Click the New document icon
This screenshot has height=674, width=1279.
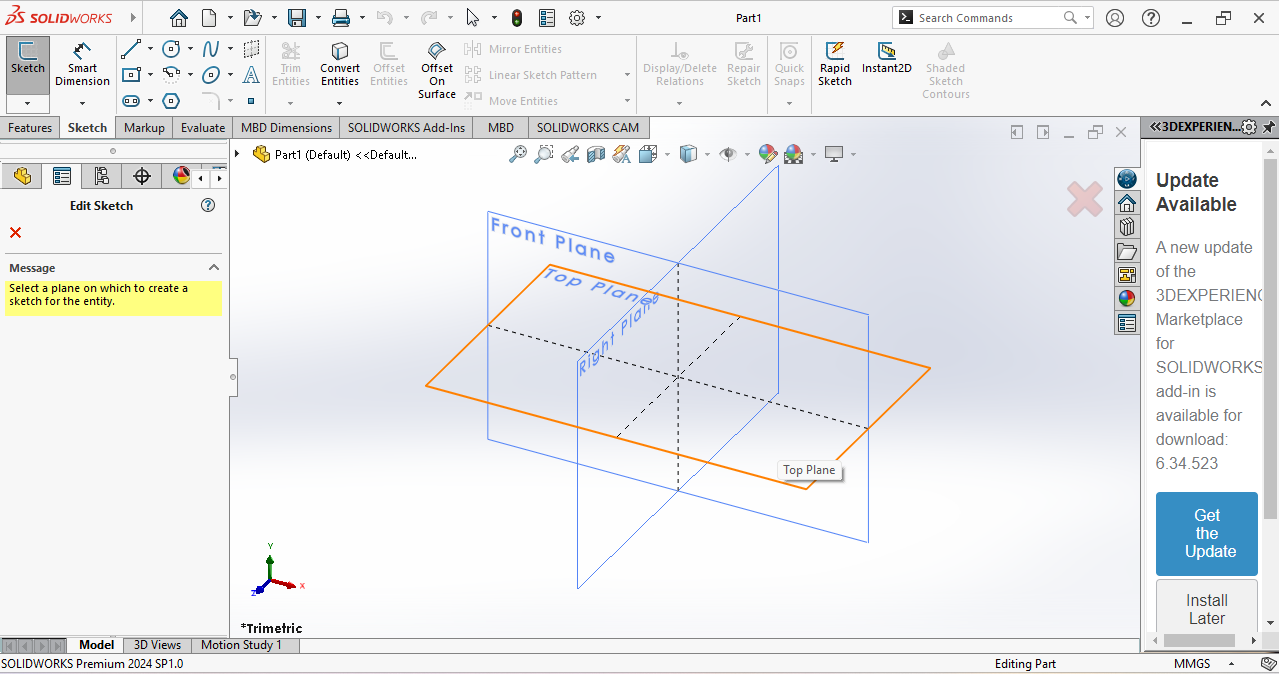208,18
